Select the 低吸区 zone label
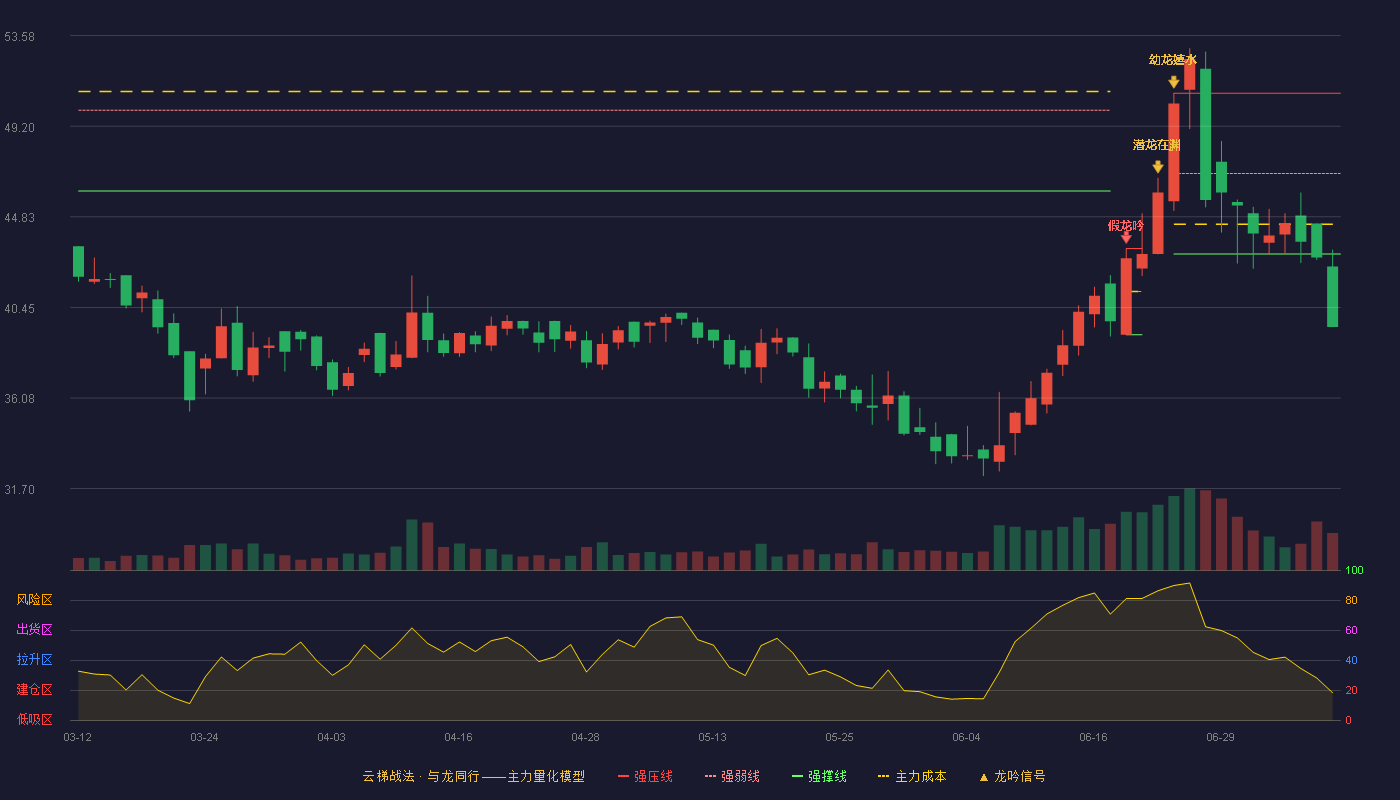Viewport: 1400px width, 800px height. click(x=35, y=720)
